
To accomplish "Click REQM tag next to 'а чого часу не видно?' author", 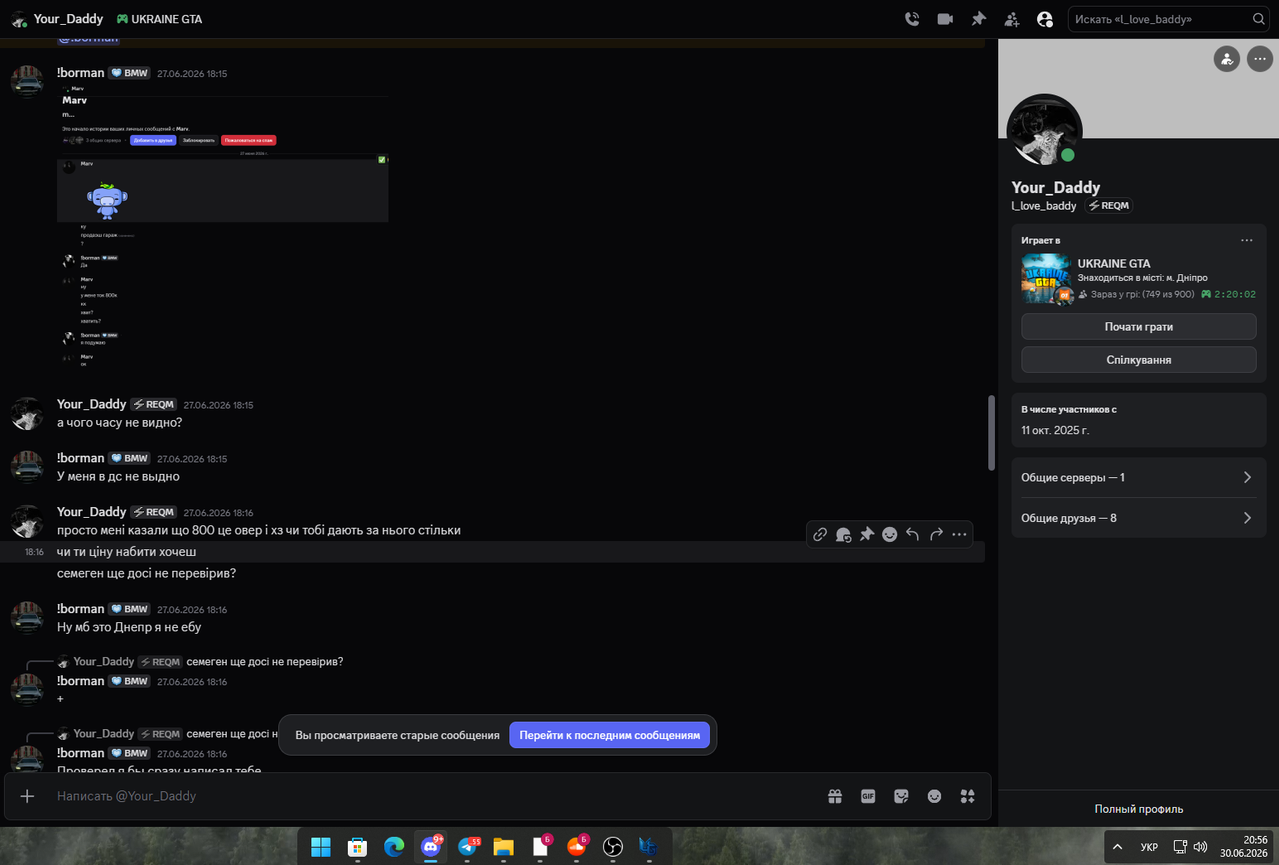I will pos(154,405).
